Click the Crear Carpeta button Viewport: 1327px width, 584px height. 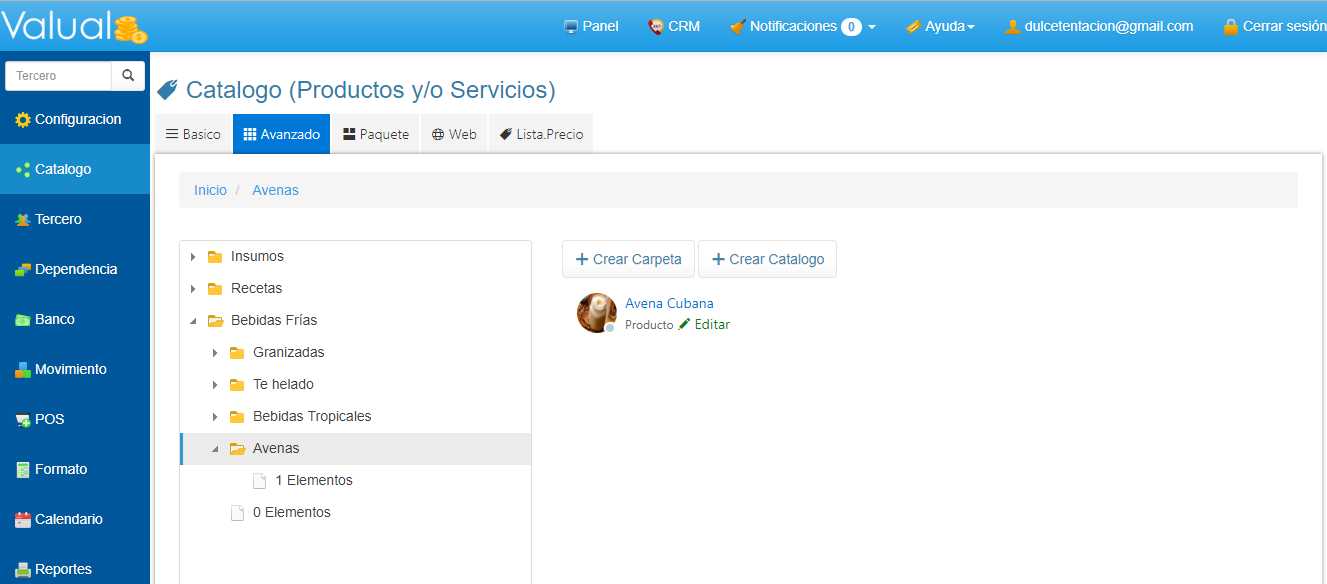628,259
